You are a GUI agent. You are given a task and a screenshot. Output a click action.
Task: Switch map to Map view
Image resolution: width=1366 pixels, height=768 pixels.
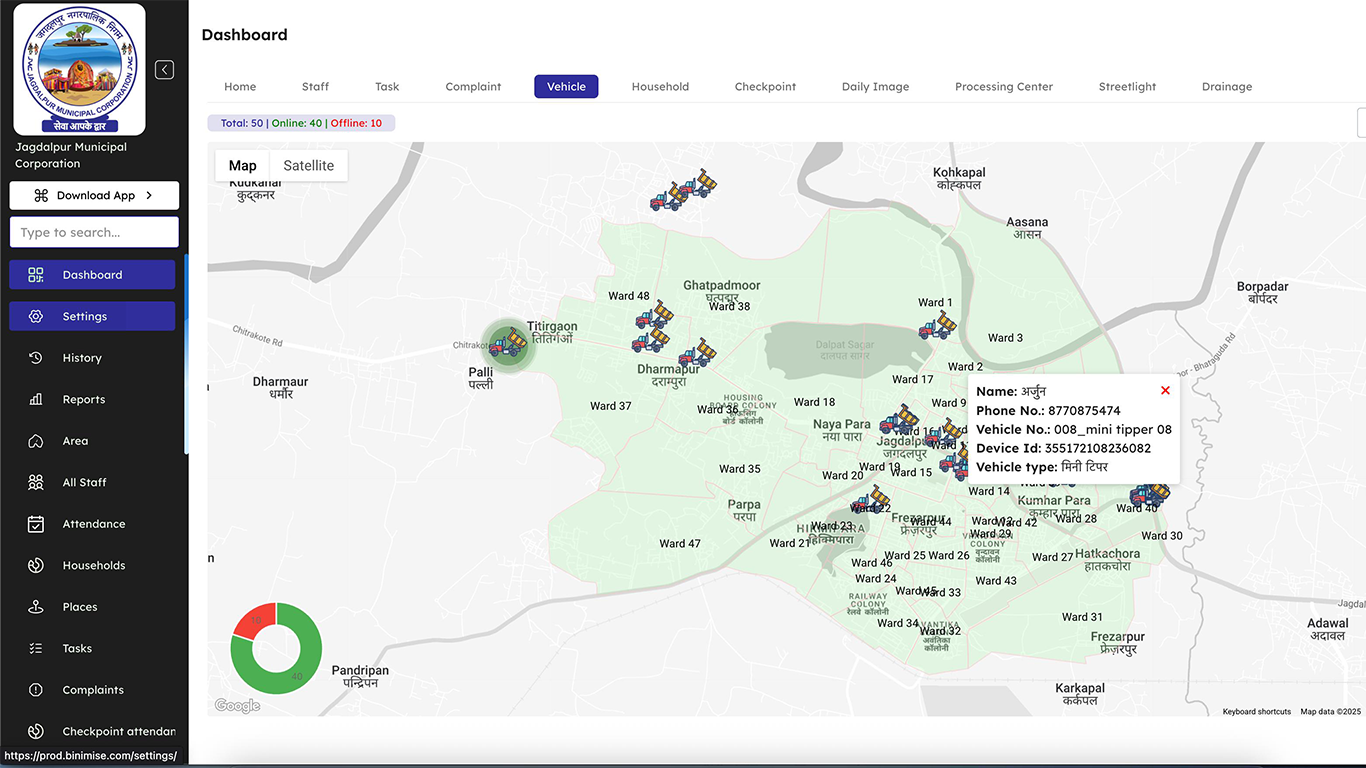(x=242, y=166)
